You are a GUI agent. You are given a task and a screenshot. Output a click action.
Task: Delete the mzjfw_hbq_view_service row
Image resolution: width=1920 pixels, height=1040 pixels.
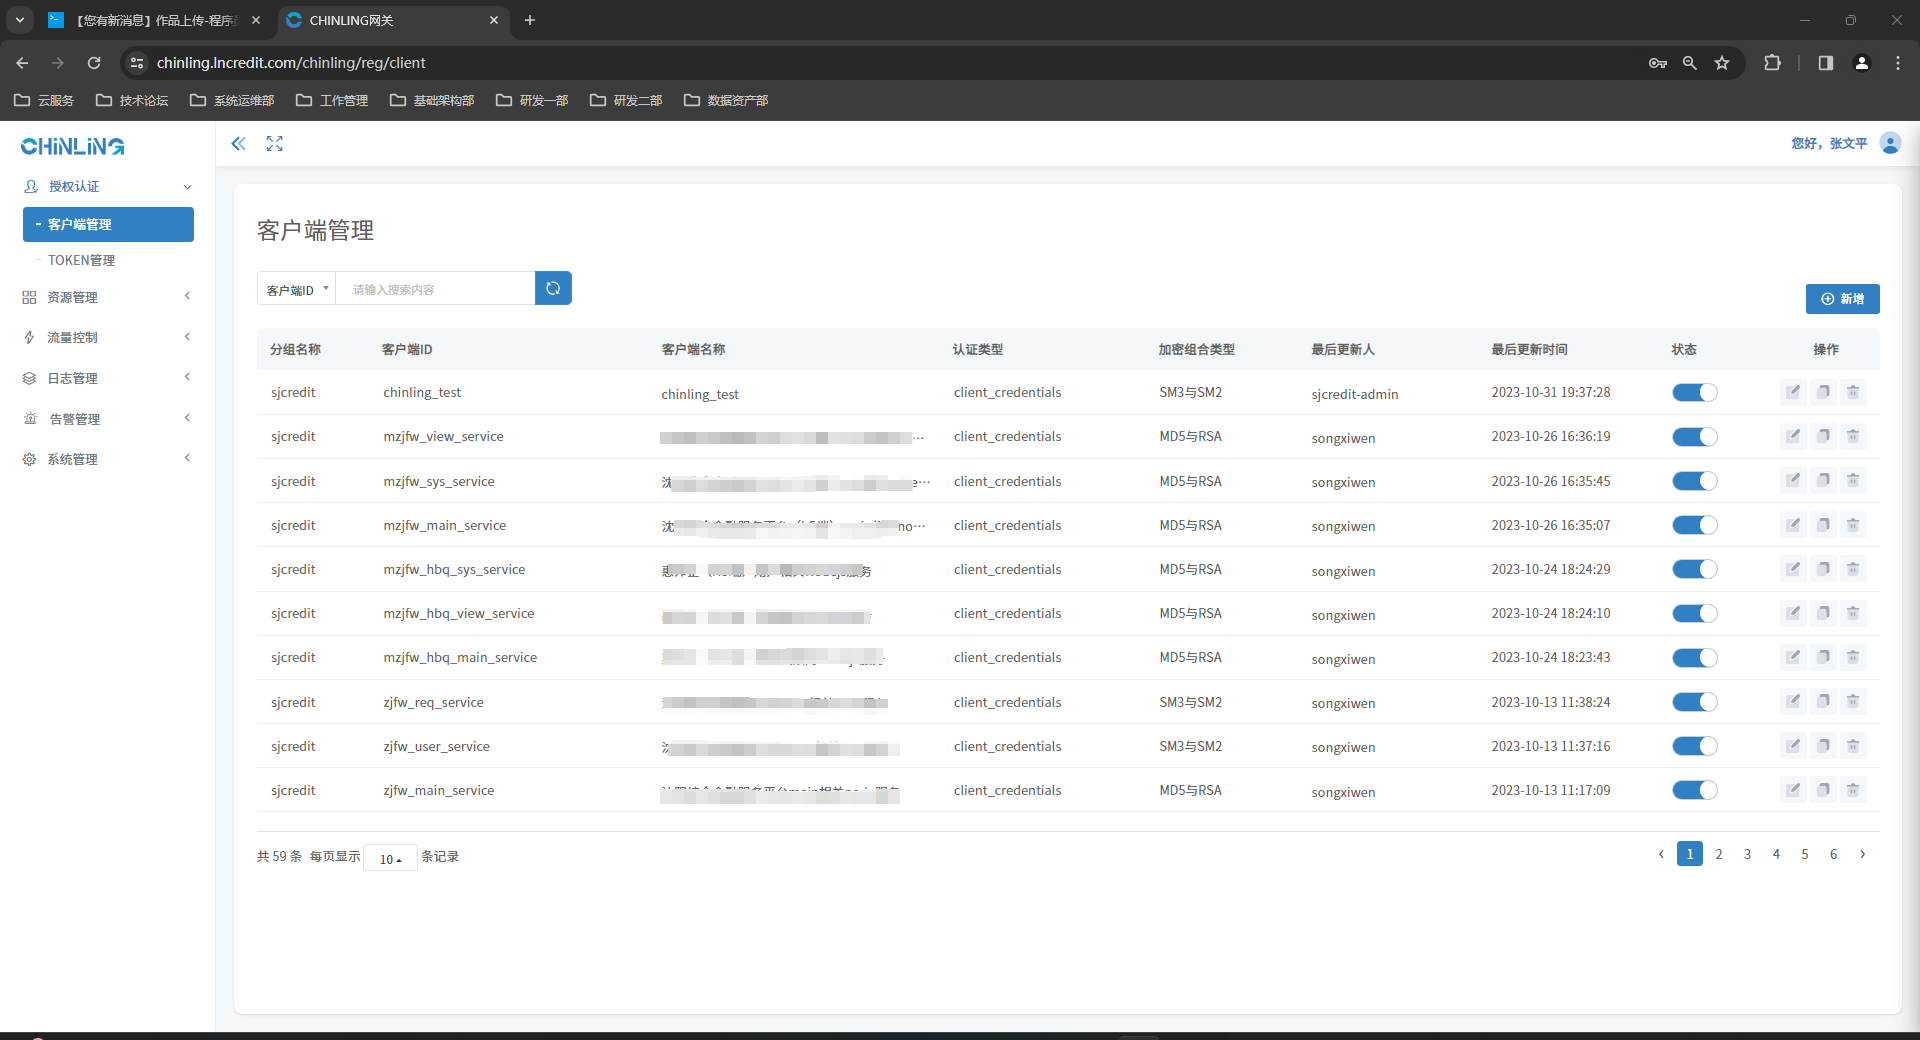[1853, 613]
